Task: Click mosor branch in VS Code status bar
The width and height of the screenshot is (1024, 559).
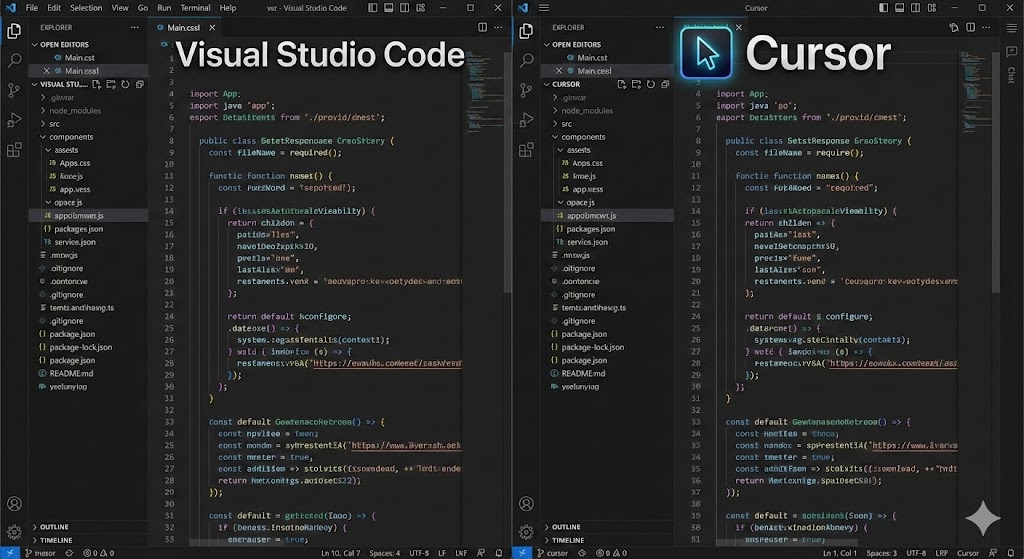Action: click(x=40, y=553)
